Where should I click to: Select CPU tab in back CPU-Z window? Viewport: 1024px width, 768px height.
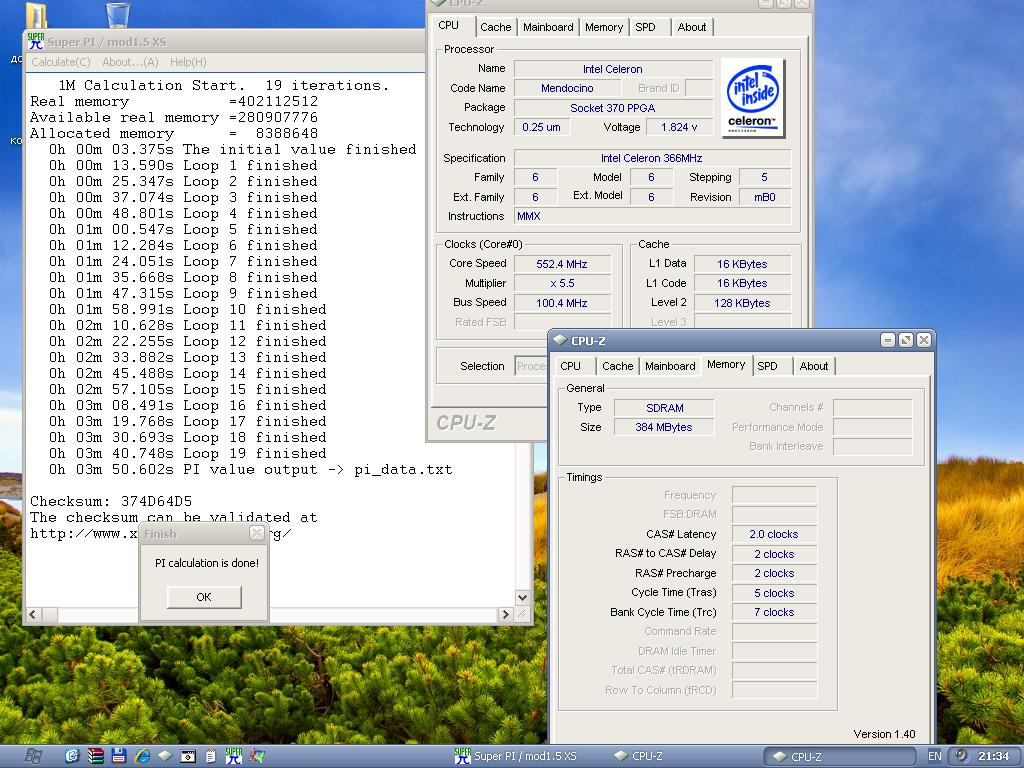coord(449,25)
